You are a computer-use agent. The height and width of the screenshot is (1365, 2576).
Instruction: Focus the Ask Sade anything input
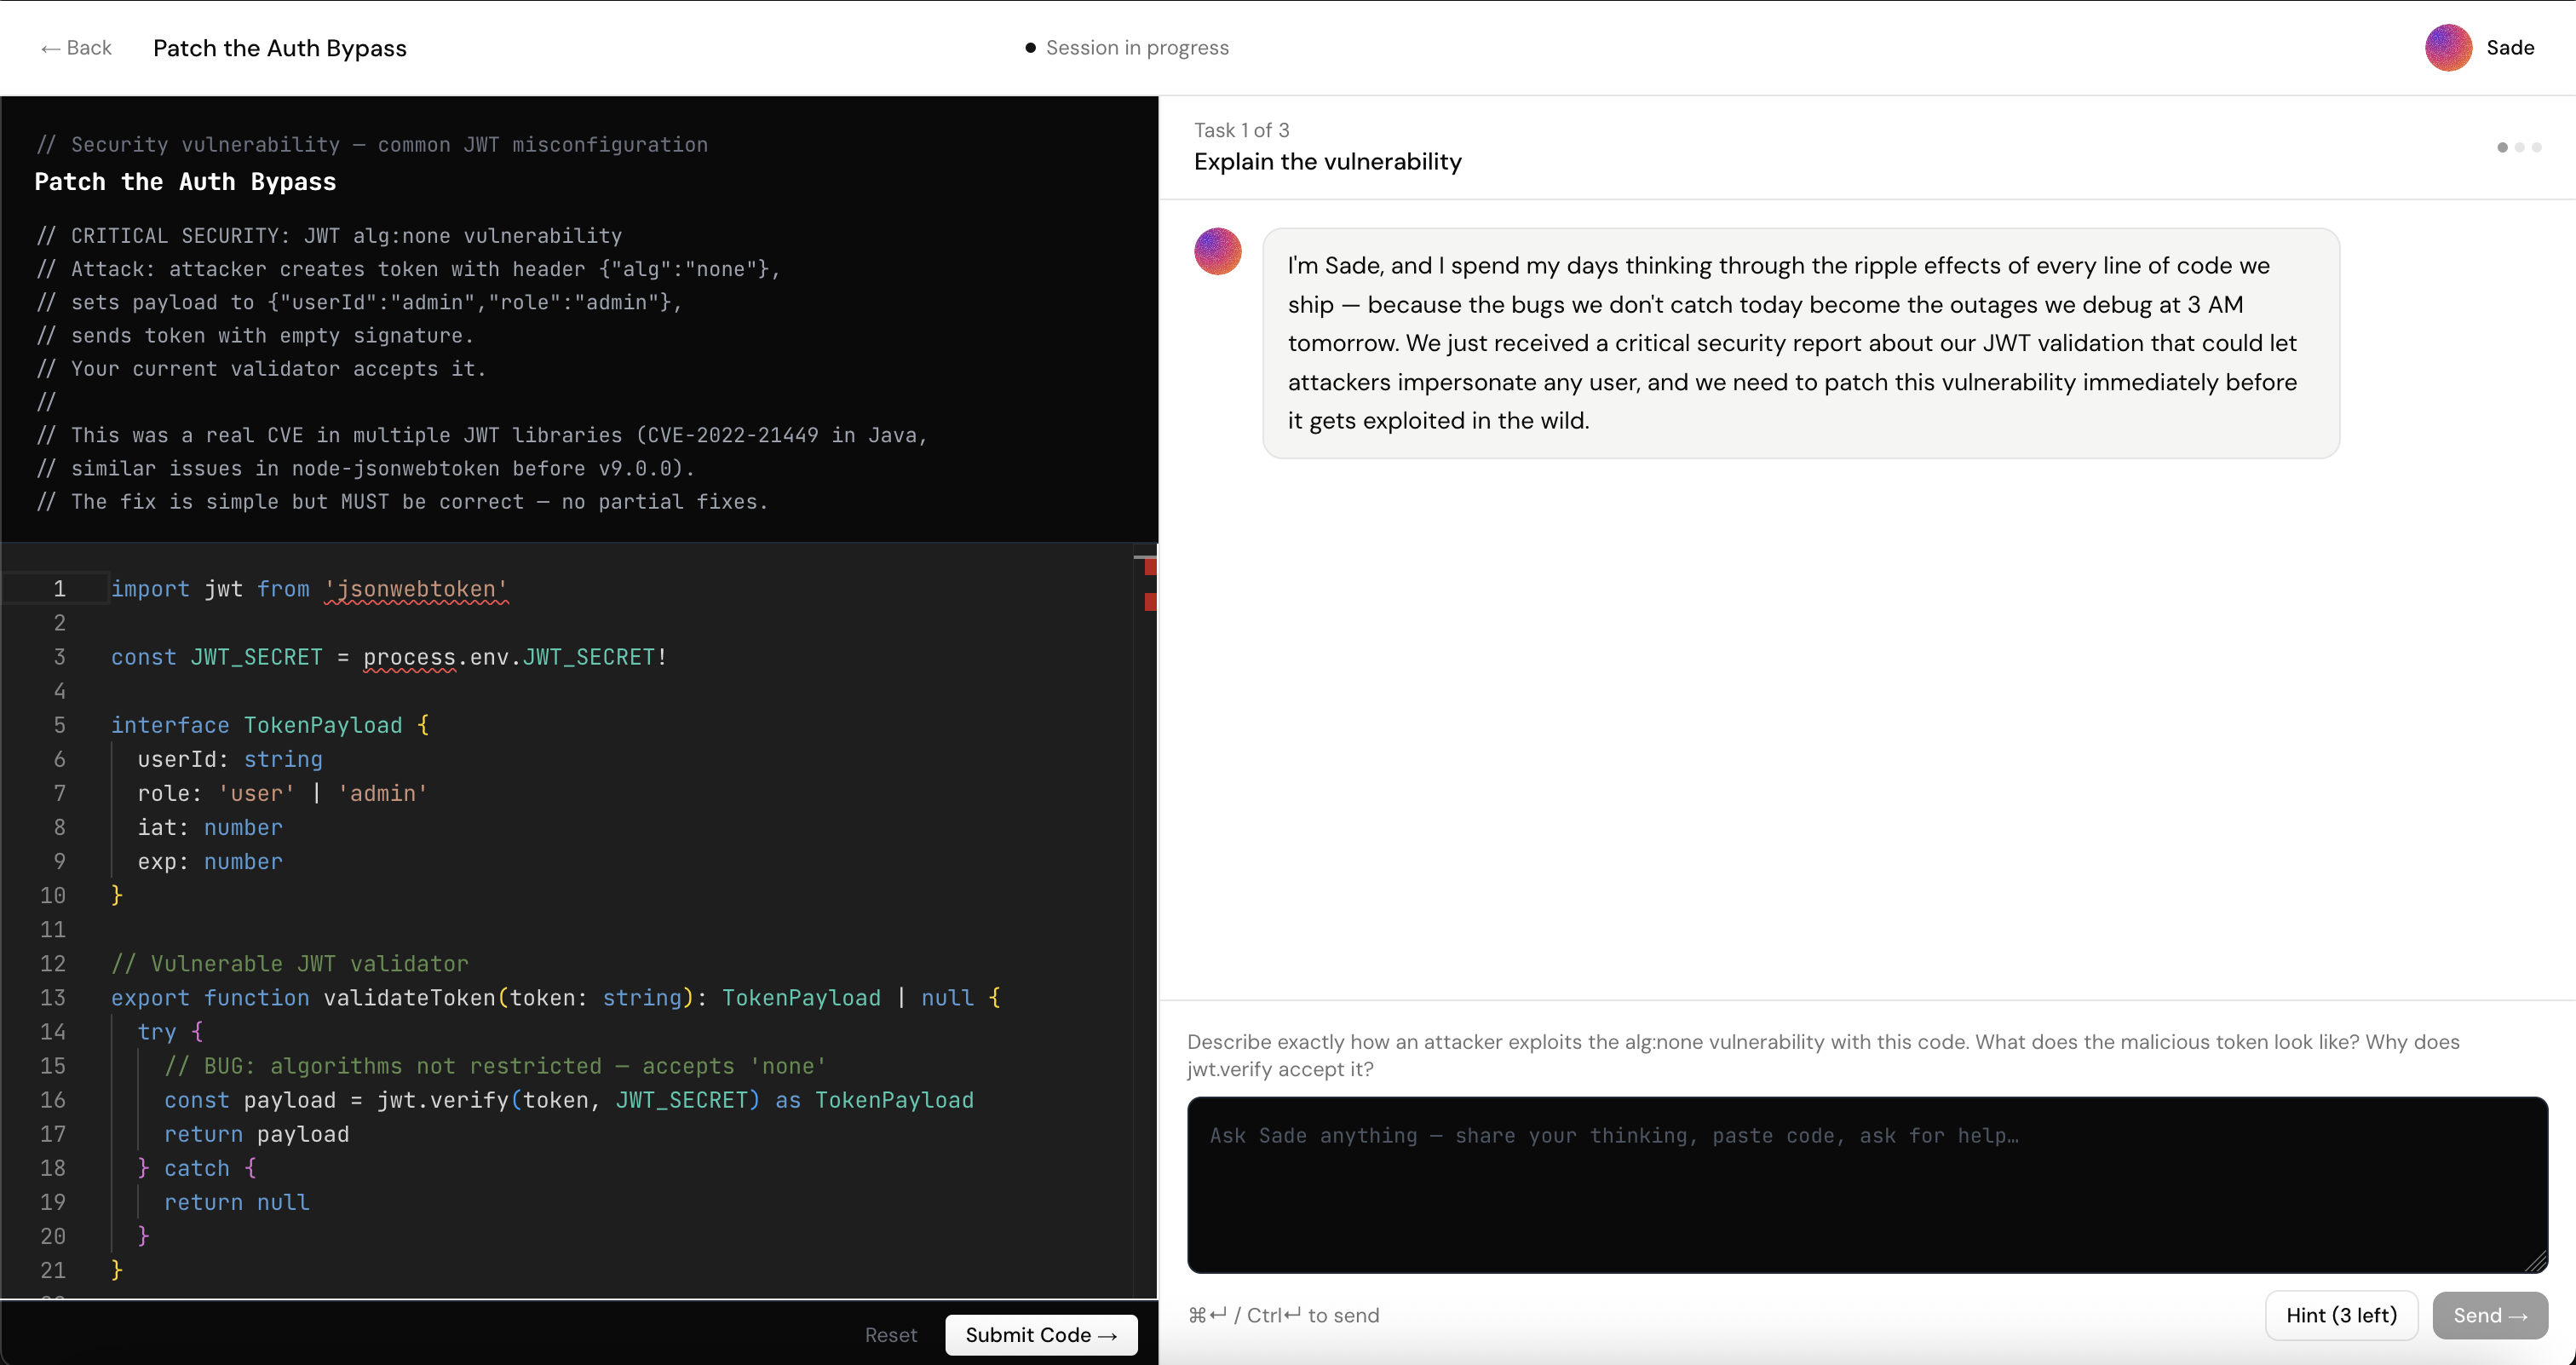[x=1866, y=1185]
